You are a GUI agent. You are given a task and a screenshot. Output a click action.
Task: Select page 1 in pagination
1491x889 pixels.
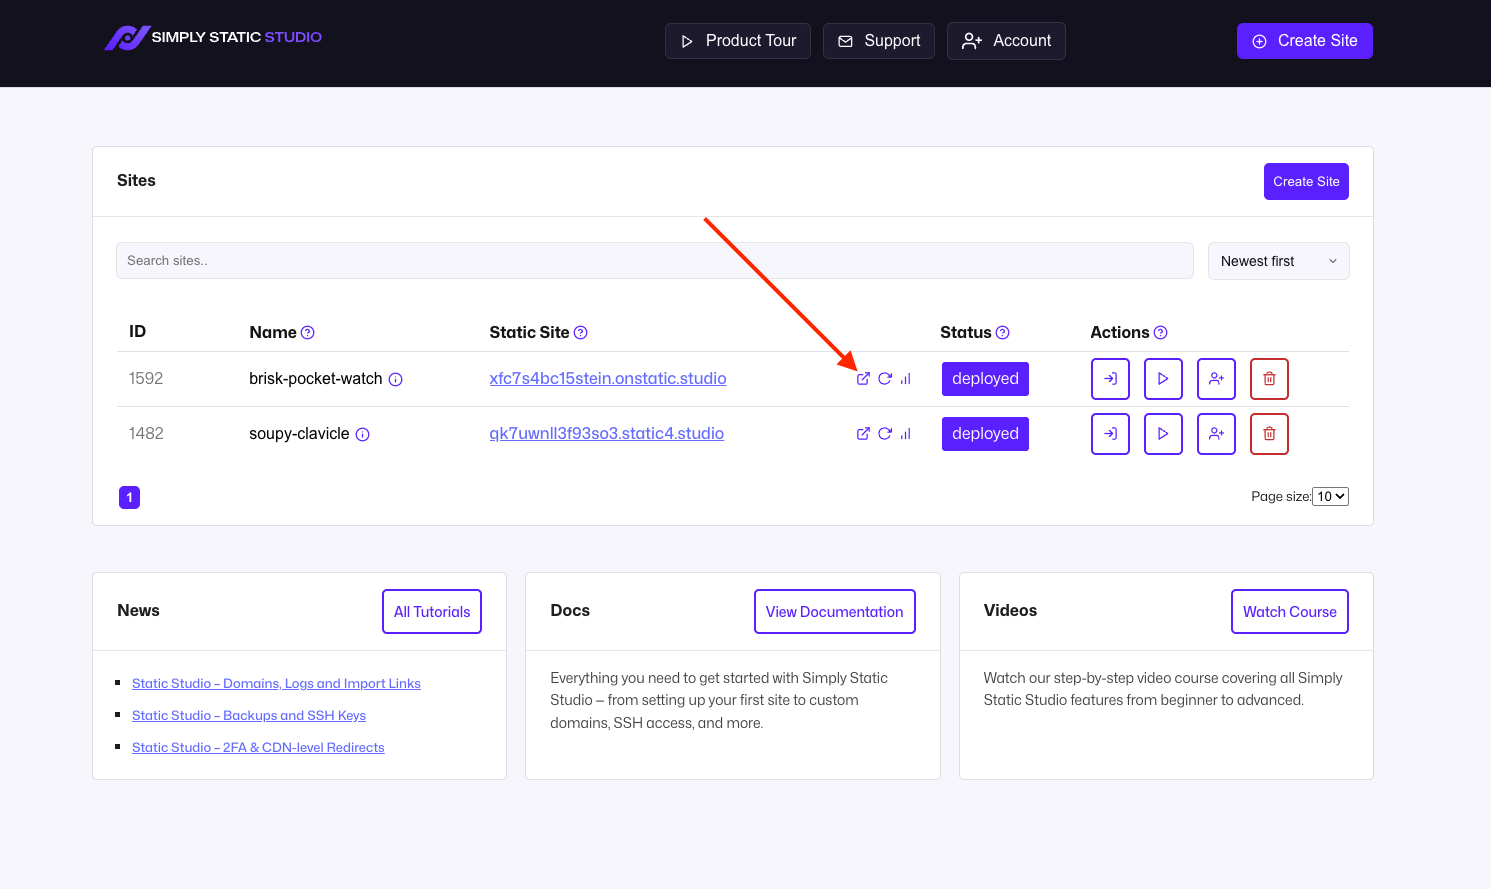click(x=129, y=497)
